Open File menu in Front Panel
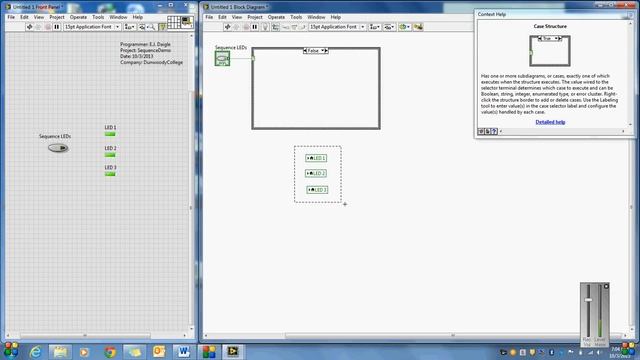The height and width of the screenshot is (360, 640). click(11, 17)
